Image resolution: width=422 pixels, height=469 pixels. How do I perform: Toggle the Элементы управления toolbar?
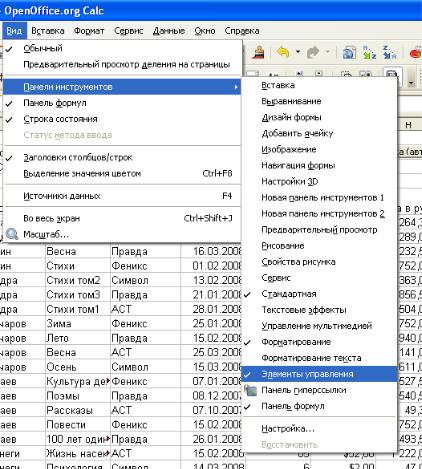pyautogui.click(x=319, y=374)
